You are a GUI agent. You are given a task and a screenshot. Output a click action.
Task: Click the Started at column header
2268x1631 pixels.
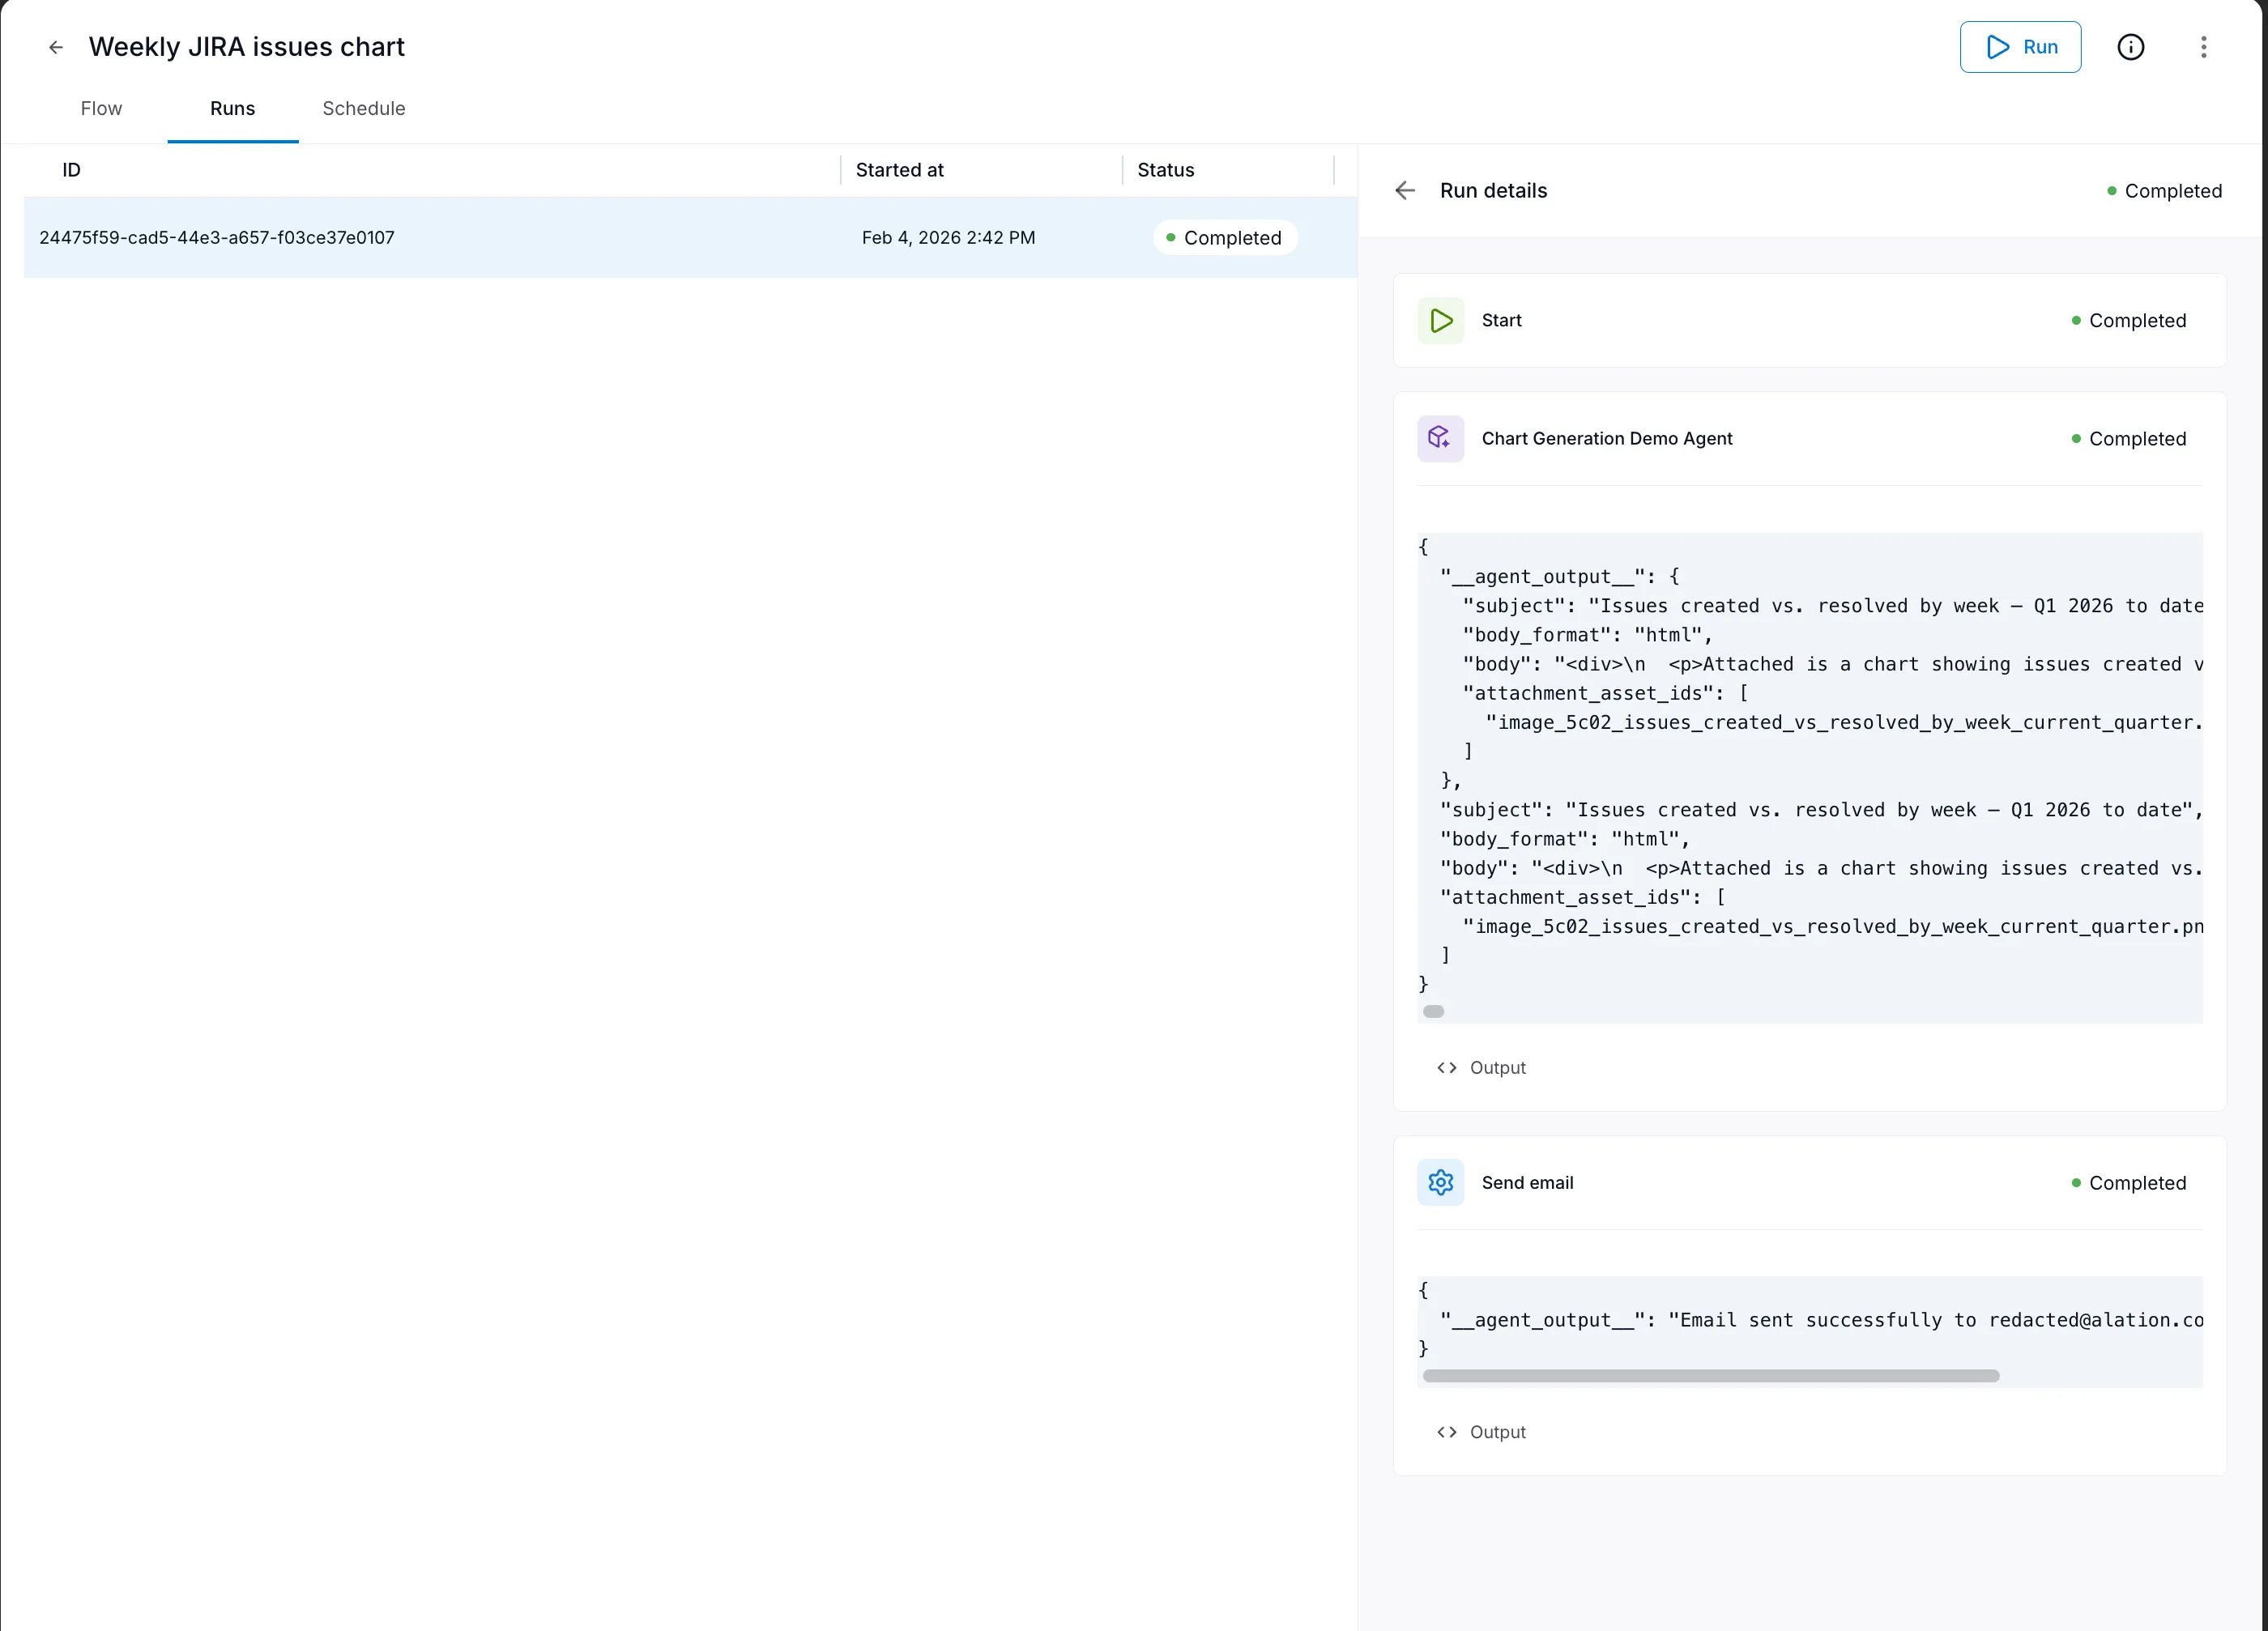coord(899,170)
